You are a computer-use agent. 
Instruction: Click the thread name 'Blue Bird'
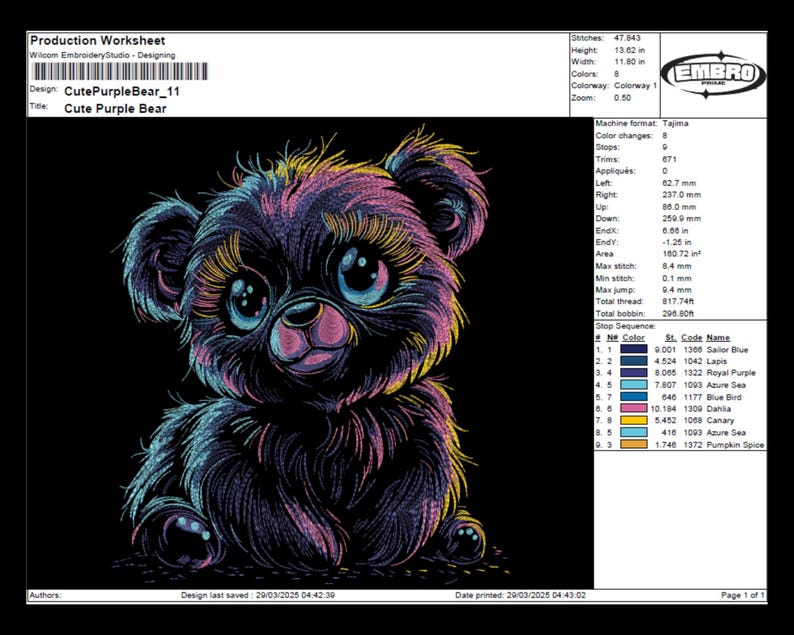[x=724, y=397]
